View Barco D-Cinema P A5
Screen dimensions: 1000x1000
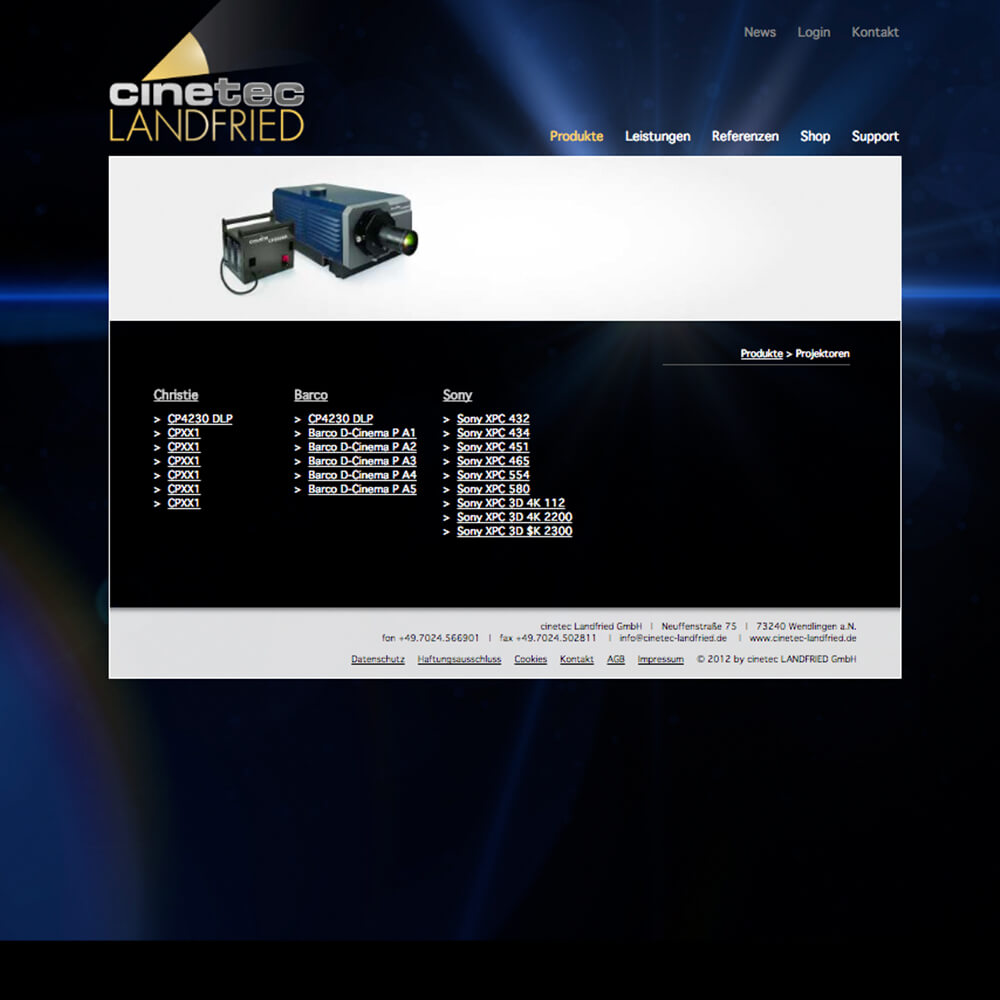pos(362,489)
